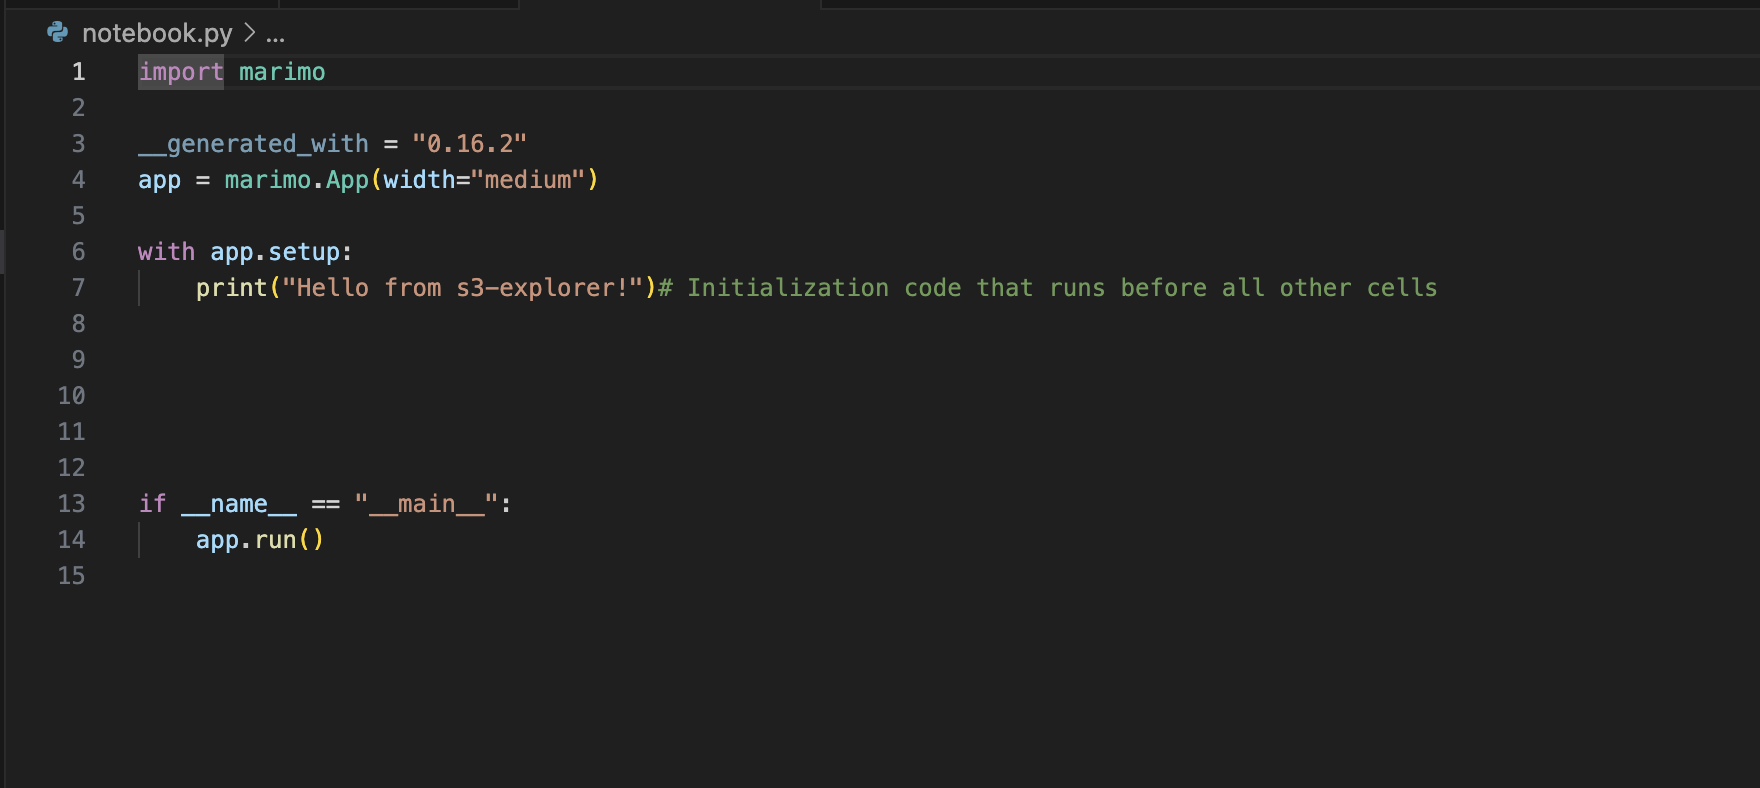Click the 'width' keyword argument
Screen dimensions: 1760x788
click(420, 180)
